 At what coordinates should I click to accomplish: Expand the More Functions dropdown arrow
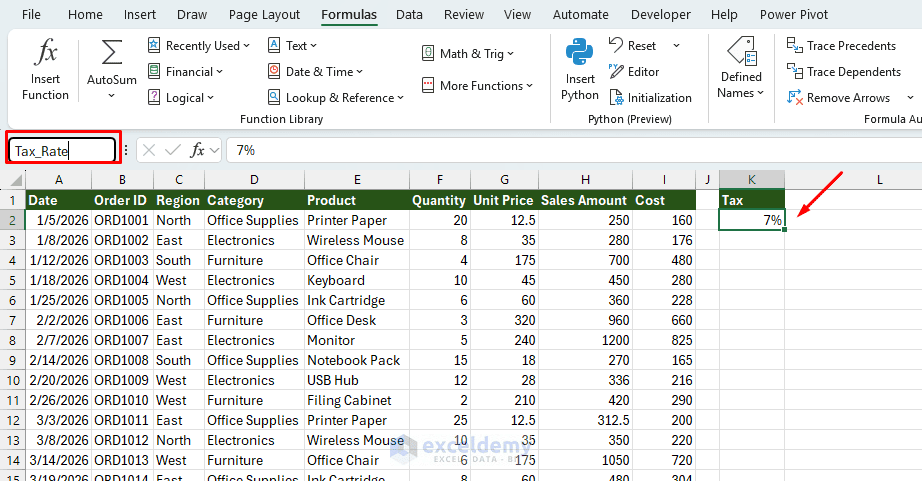coord(530,86)
